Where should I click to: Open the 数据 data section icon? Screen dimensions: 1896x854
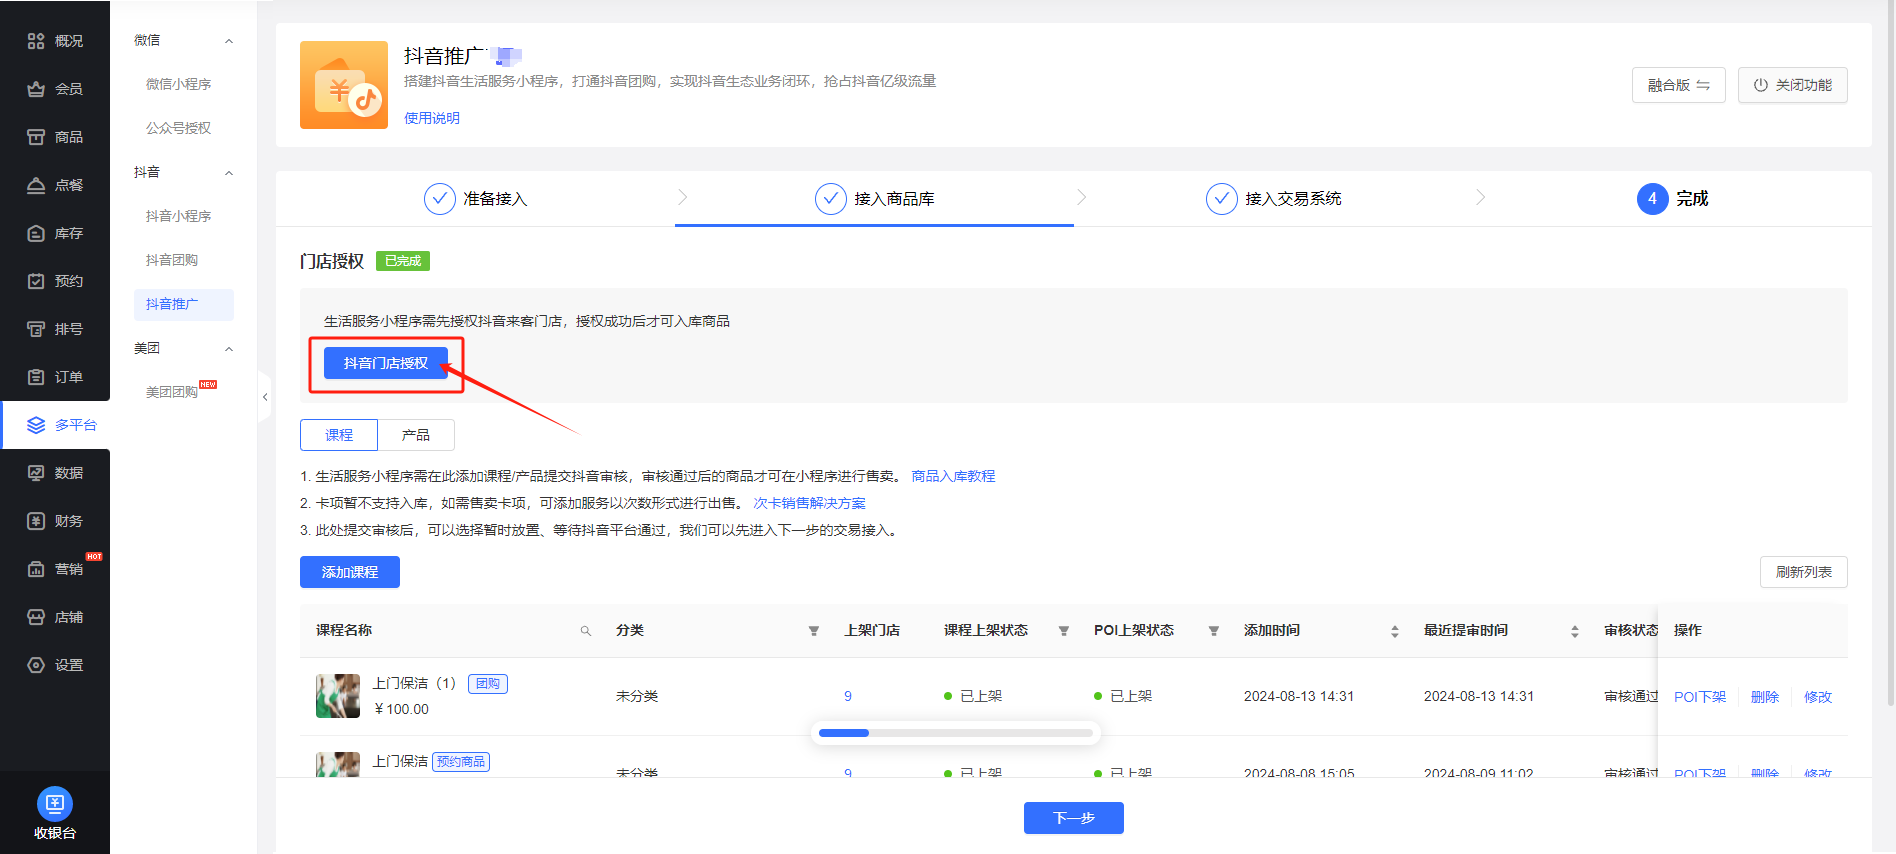pos(36,473)
